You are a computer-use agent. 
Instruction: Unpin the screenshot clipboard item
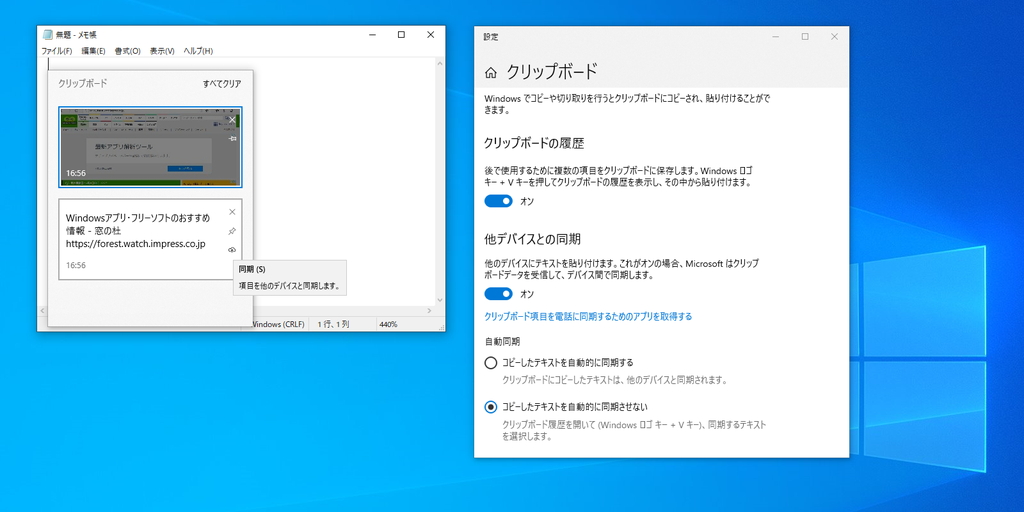(x=232, y=138)
